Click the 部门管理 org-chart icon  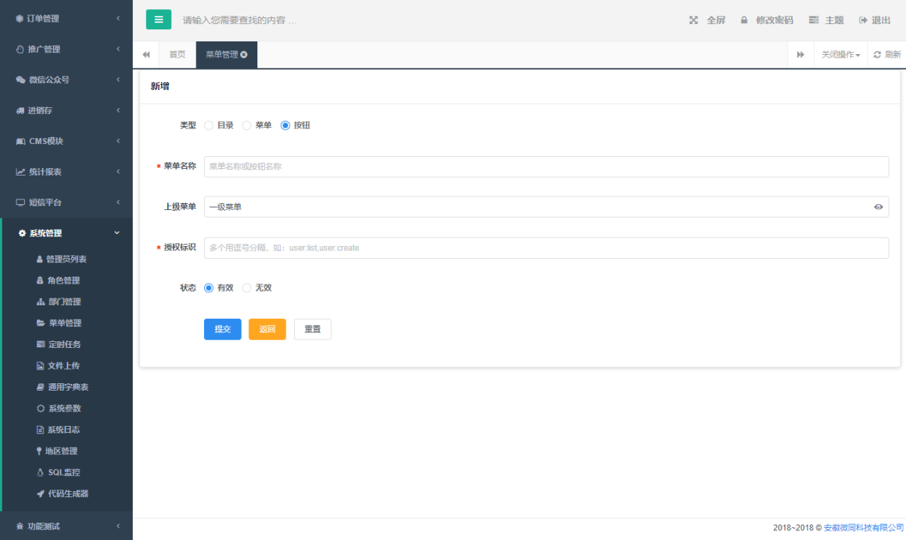point(40,301)
